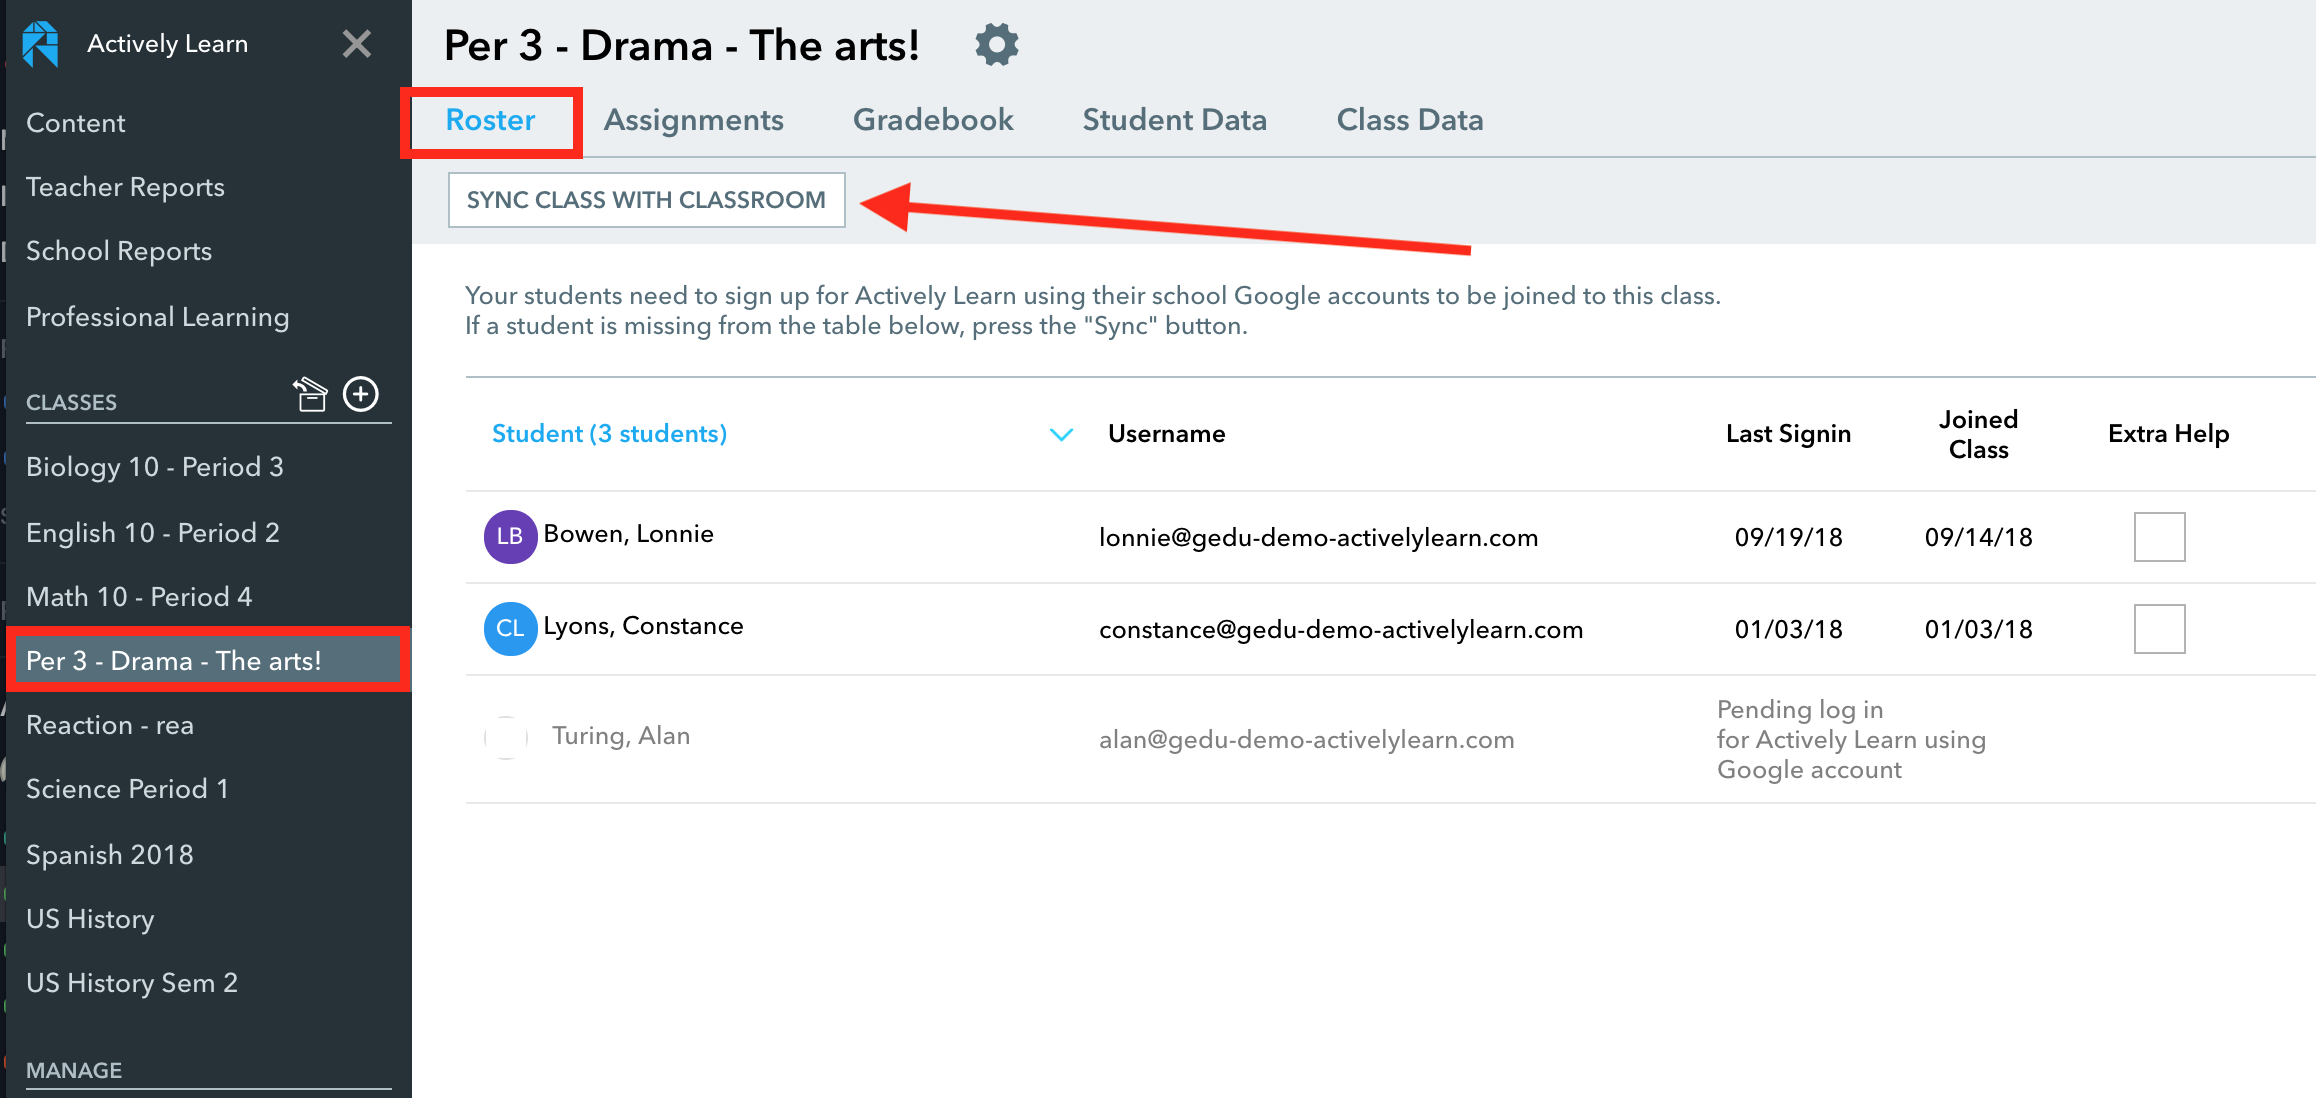This screenshot has height=1098, width=2316.
Task: Click the Extra Help column header
Action: click(2168, 434)
